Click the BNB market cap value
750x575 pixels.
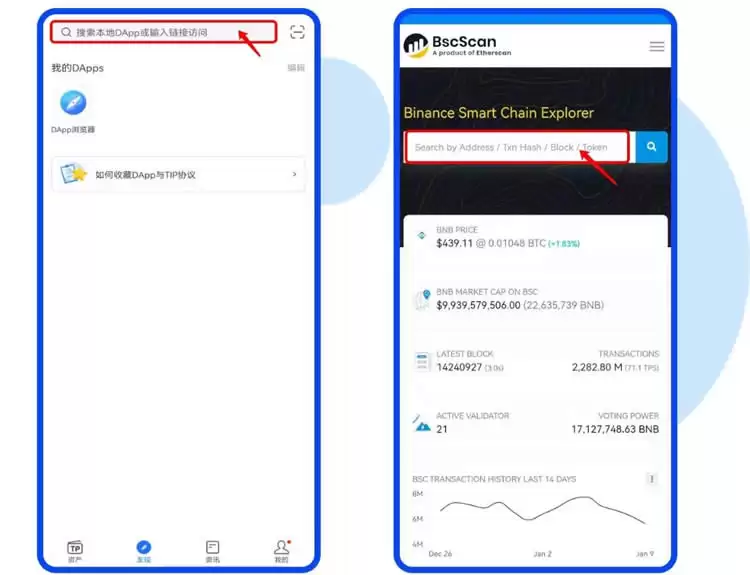(x=478, y=305)
